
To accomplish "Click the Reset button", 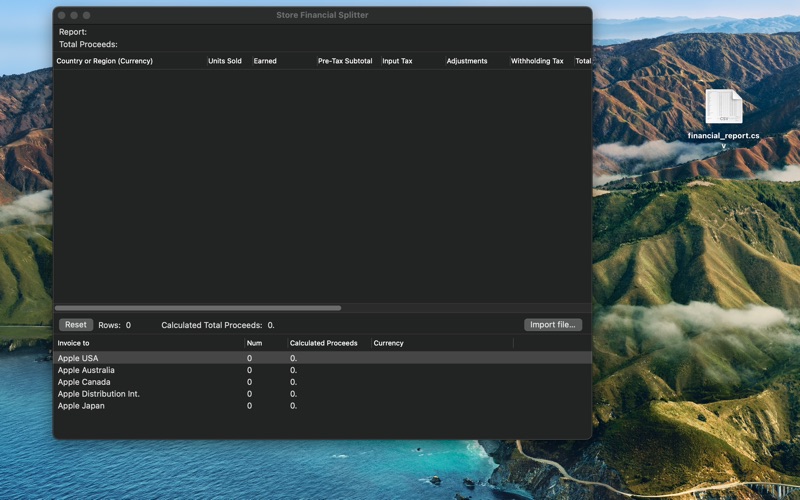I will tap(76, 325).
